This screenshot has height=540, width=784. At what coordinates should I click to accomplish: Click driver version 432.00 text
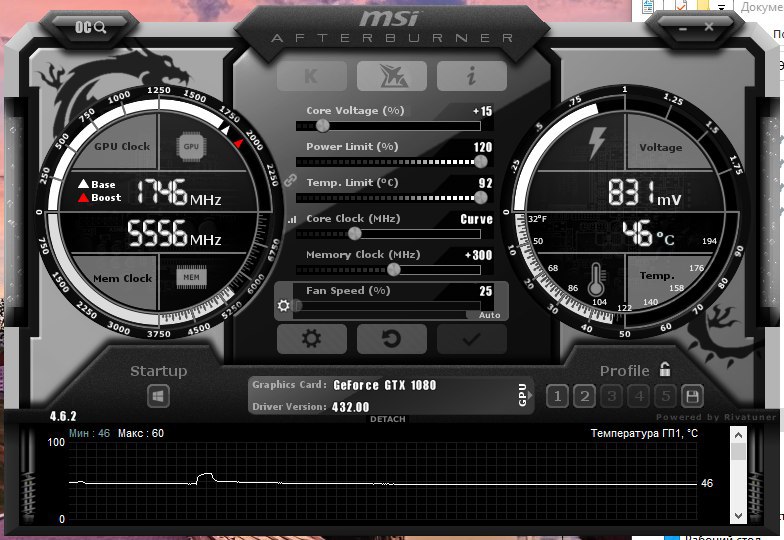(350, 407)
